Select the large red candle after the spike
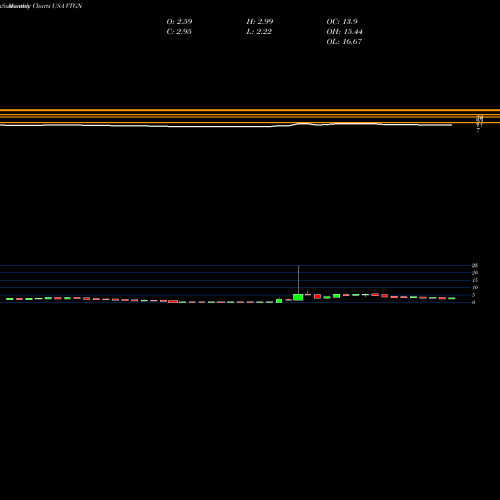This screenshot has width=500, height=500. 317,296
